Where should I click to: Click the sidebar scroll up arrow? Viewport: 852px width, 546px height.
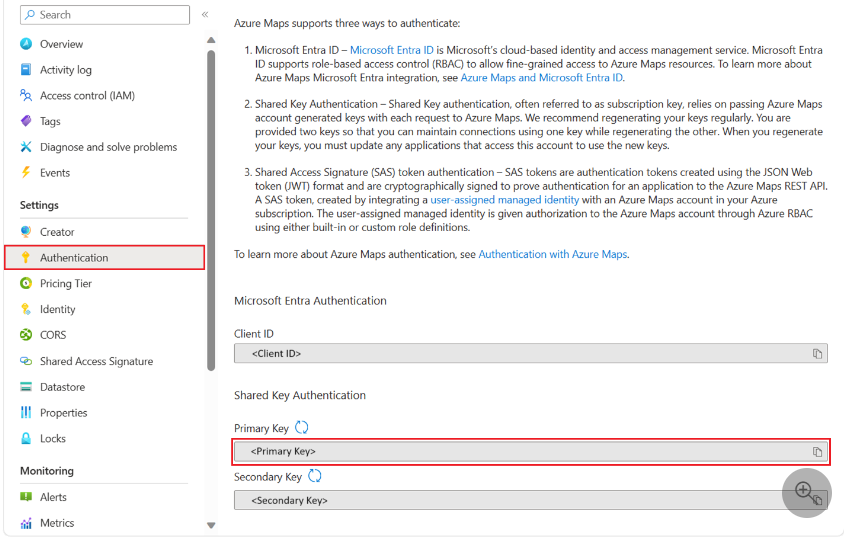coord(211,40)
